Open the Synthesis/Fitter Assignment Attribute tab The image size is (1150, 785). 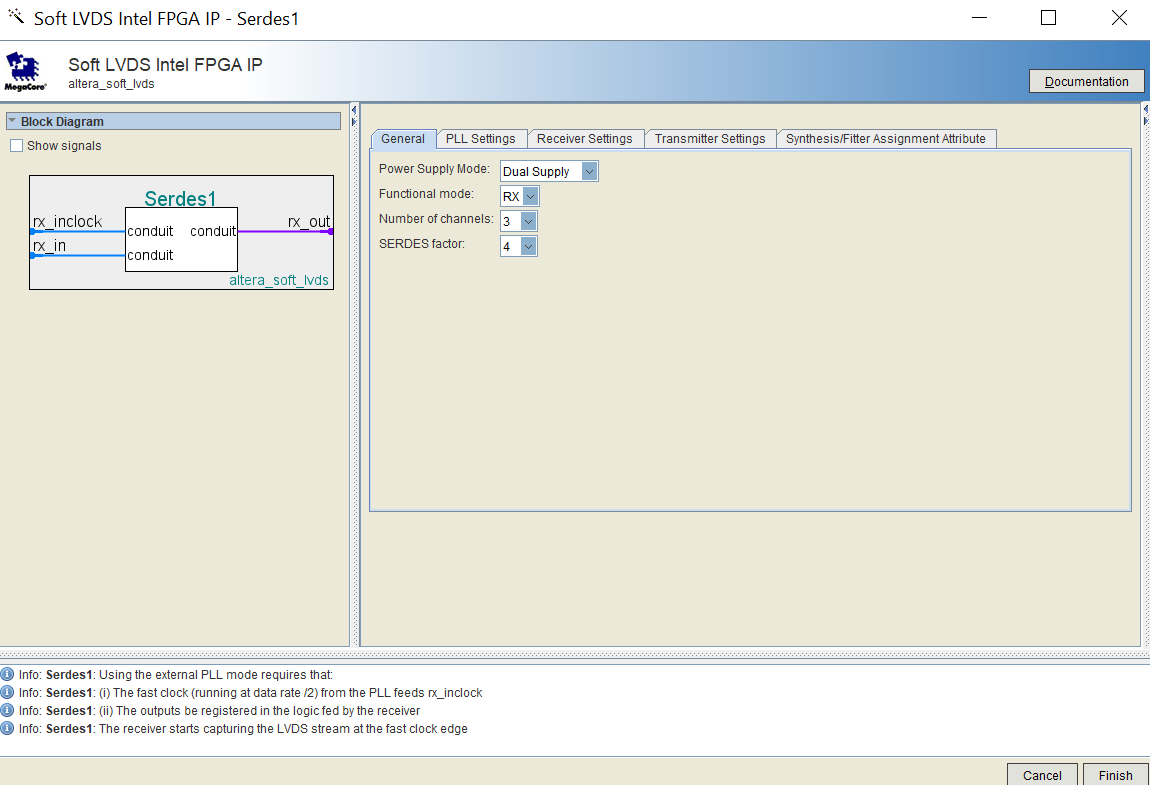[x=886, y=139]
